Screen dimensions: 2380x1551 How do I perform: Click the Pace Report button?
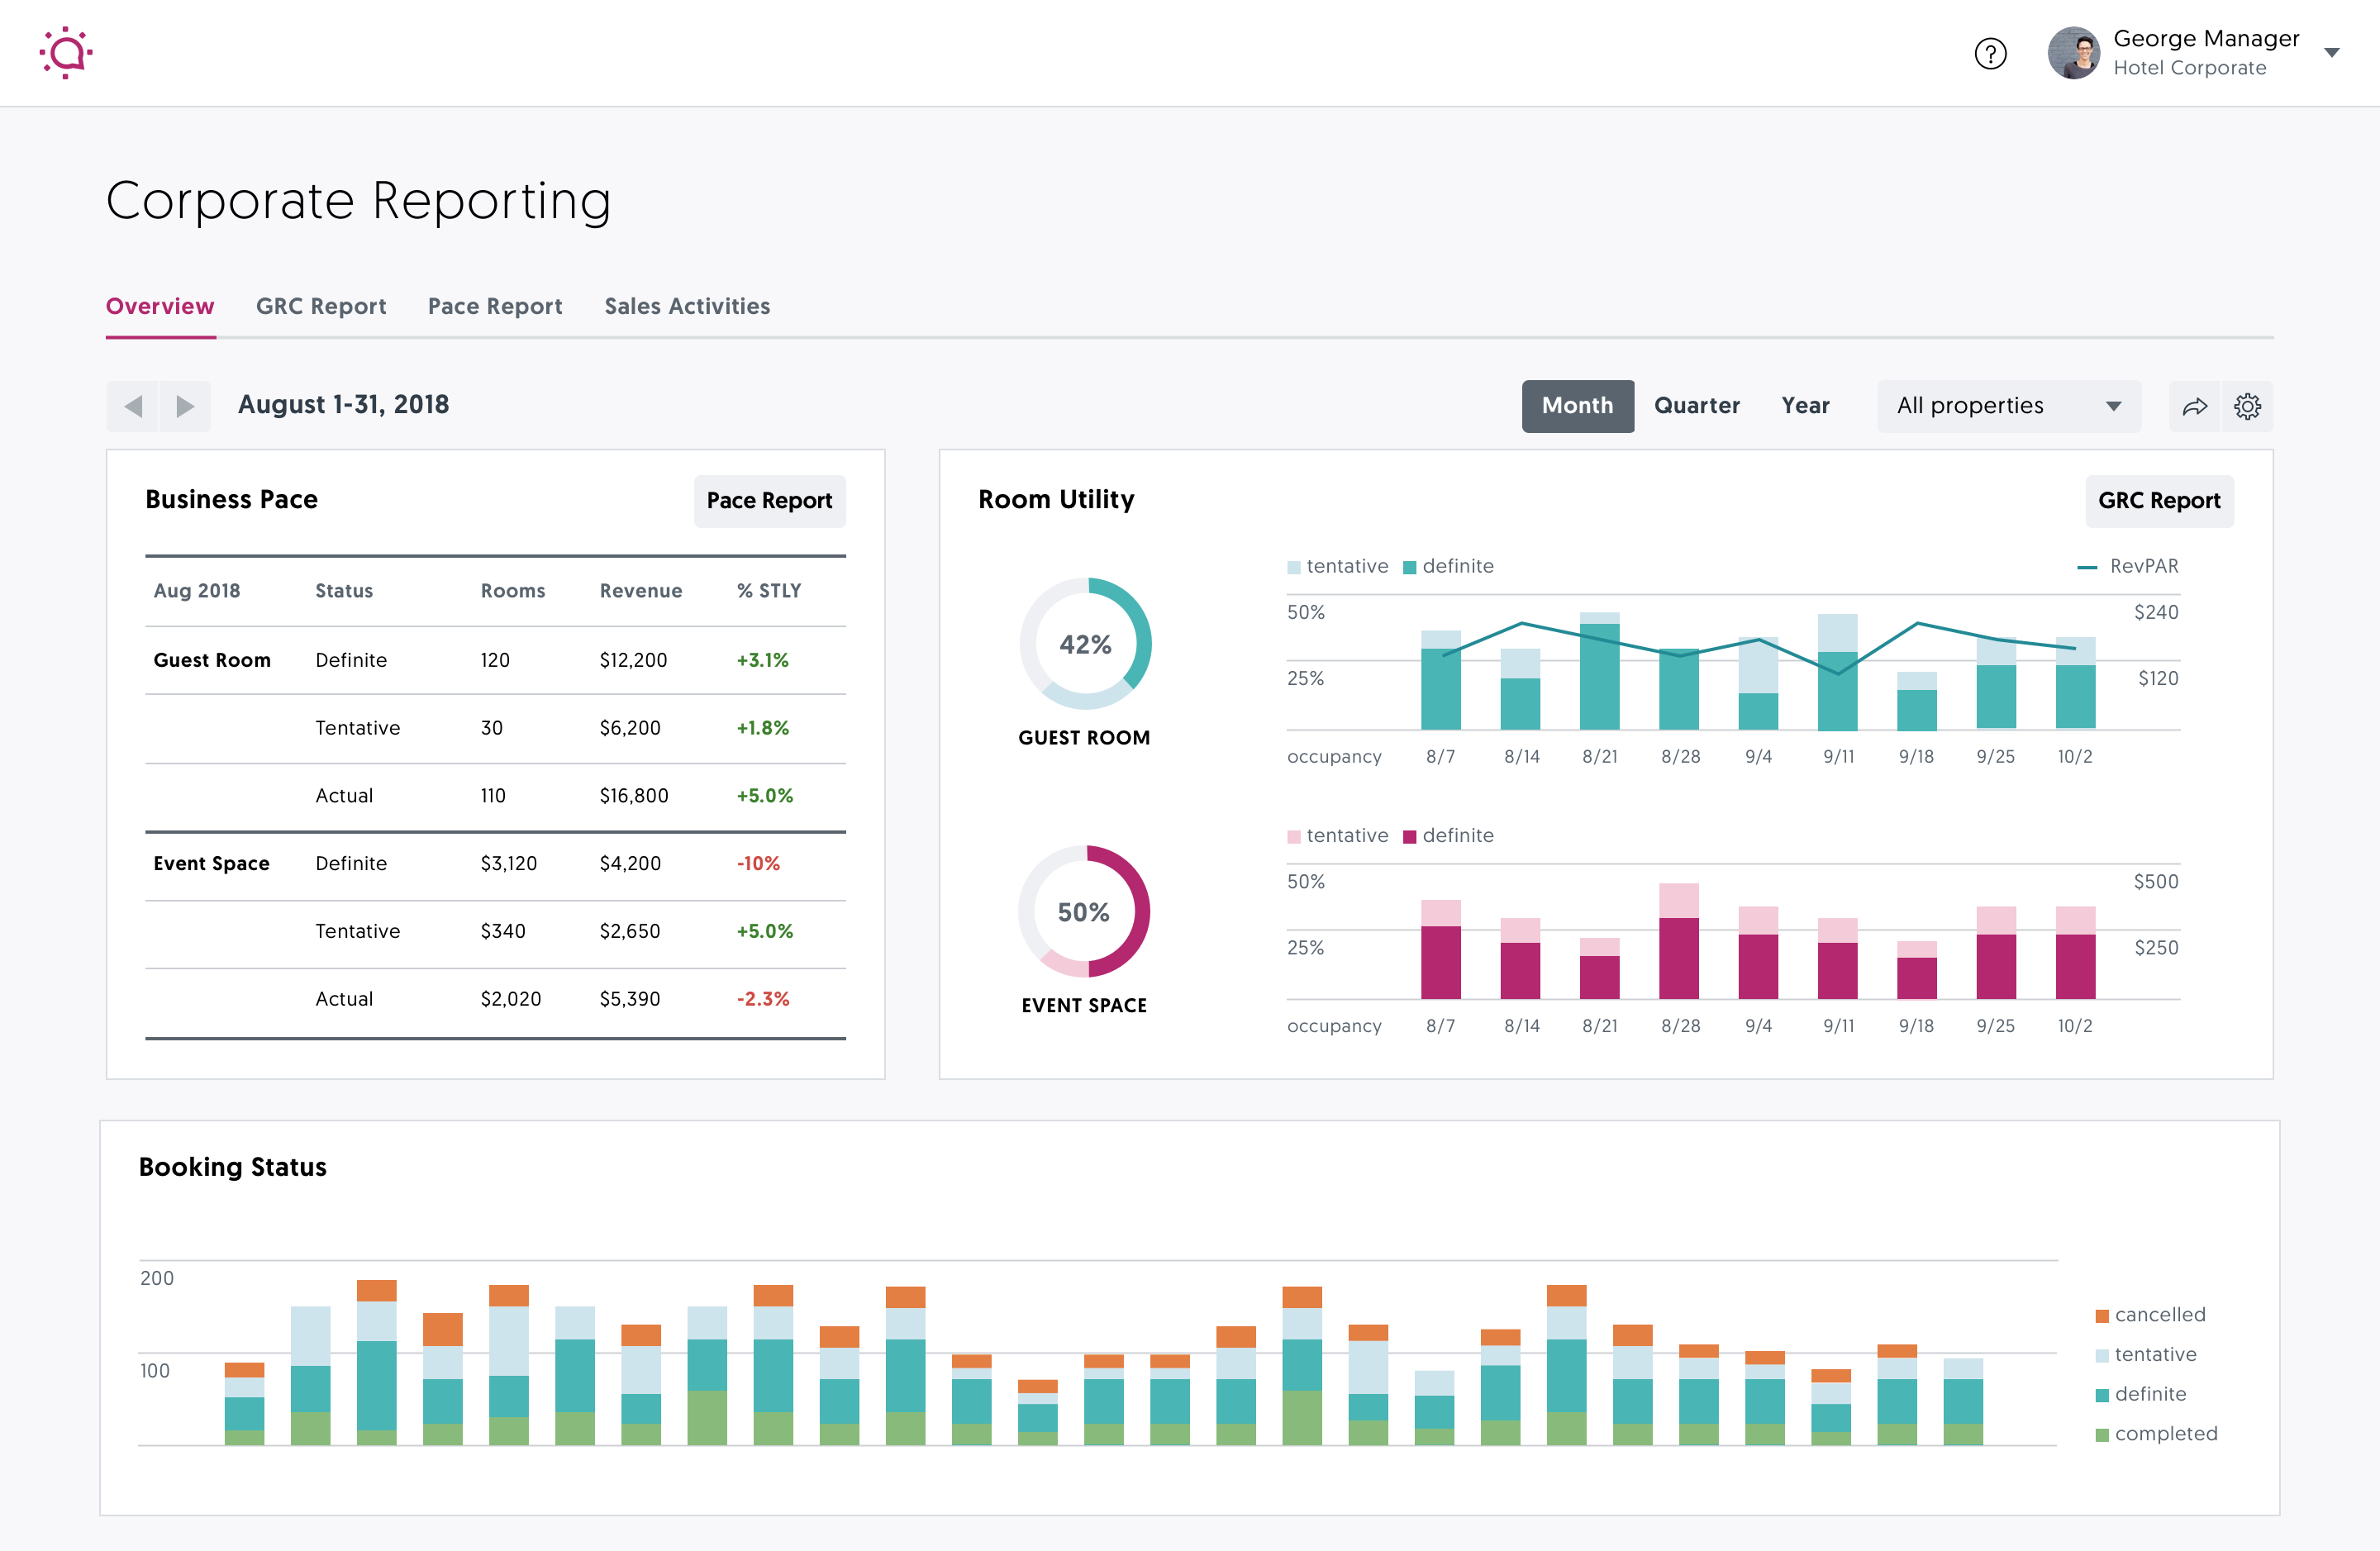pos(770,502)
